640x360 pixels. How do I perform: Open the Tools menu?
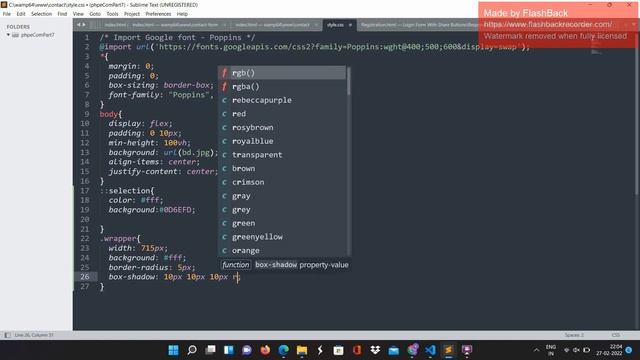click(112, 14)
